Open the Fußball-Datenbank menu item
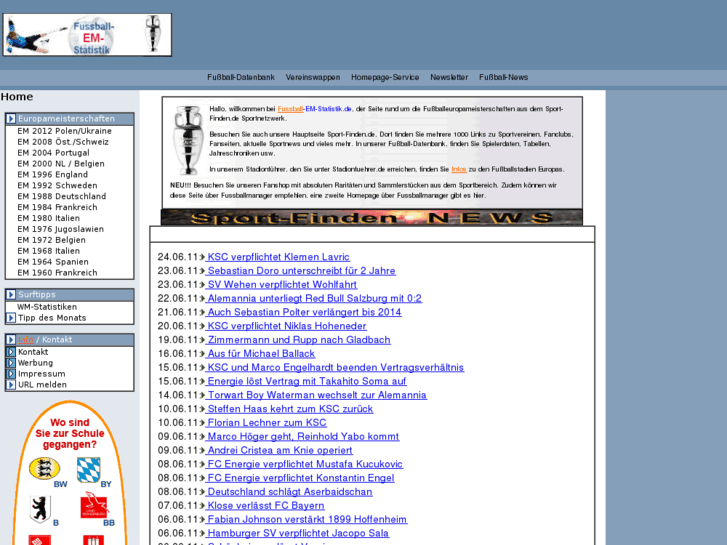Viewport: 727px width, 545px height. coord(241,77)
